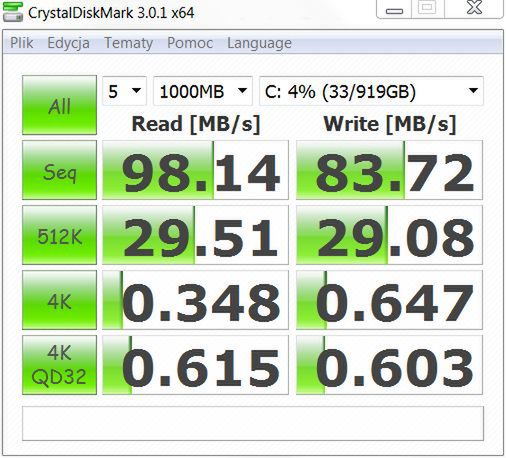Click the CrystalDiskMark app icon in title bar
Viewport: 506px width, 458px height.
tap(13, 12)
